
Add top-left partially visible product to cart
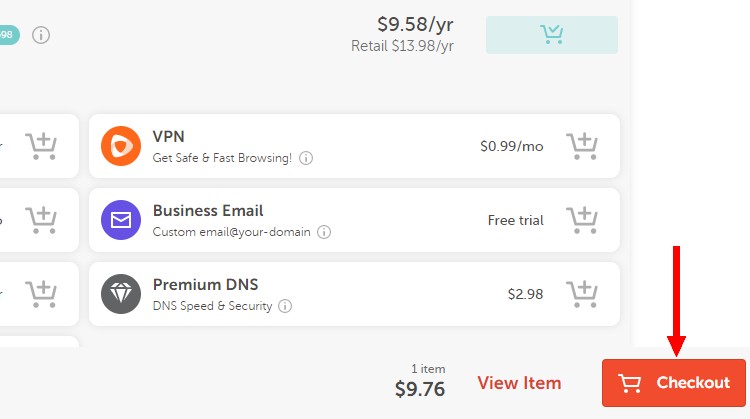pyautogui.click(x=41, y=146)
